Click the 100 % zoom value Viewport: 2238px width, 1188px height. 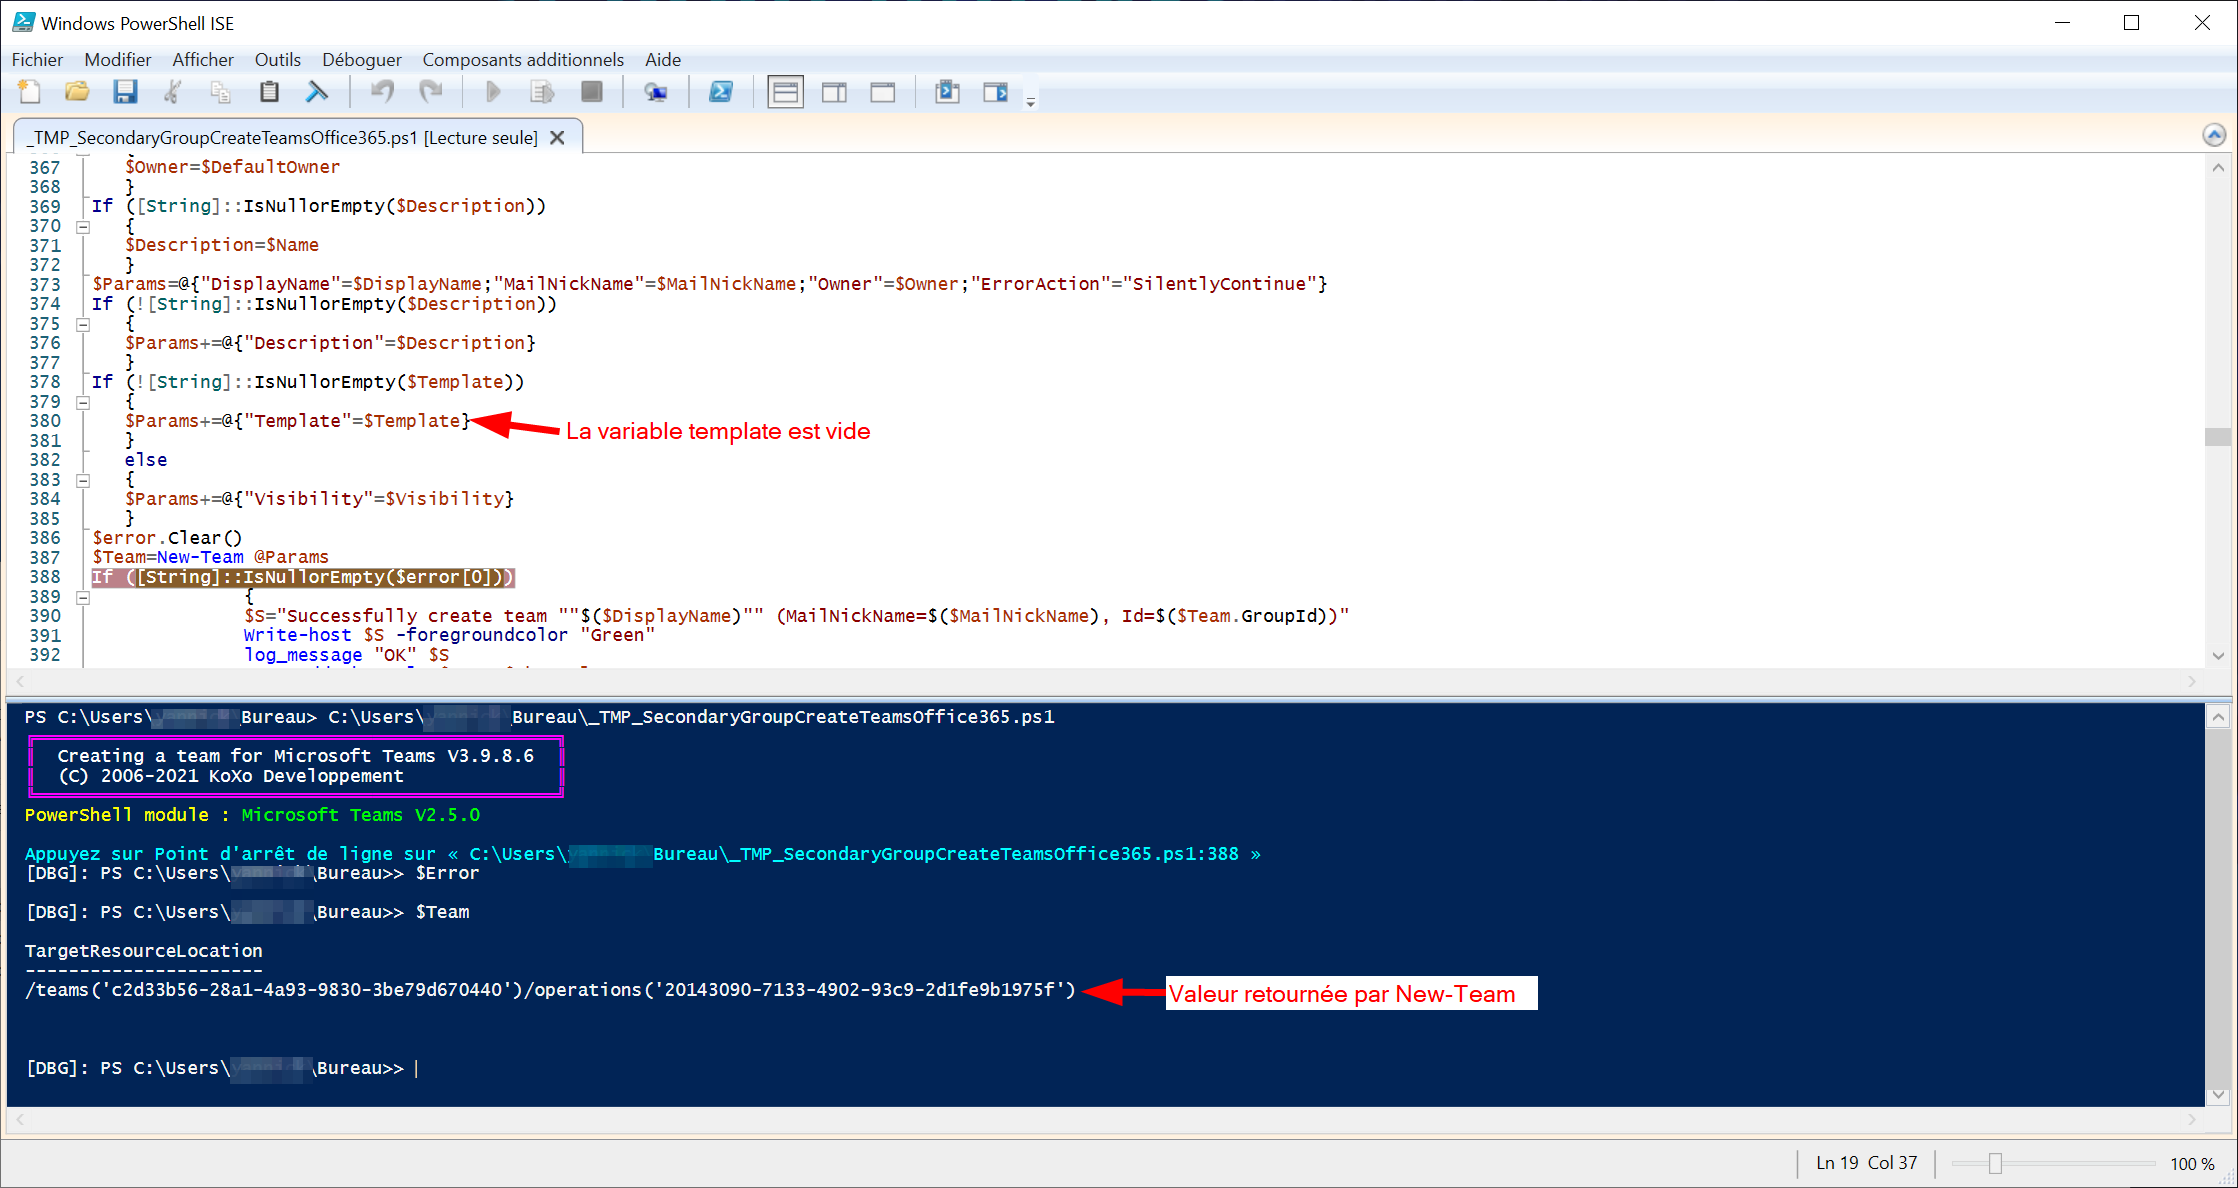point(2192,1164)
